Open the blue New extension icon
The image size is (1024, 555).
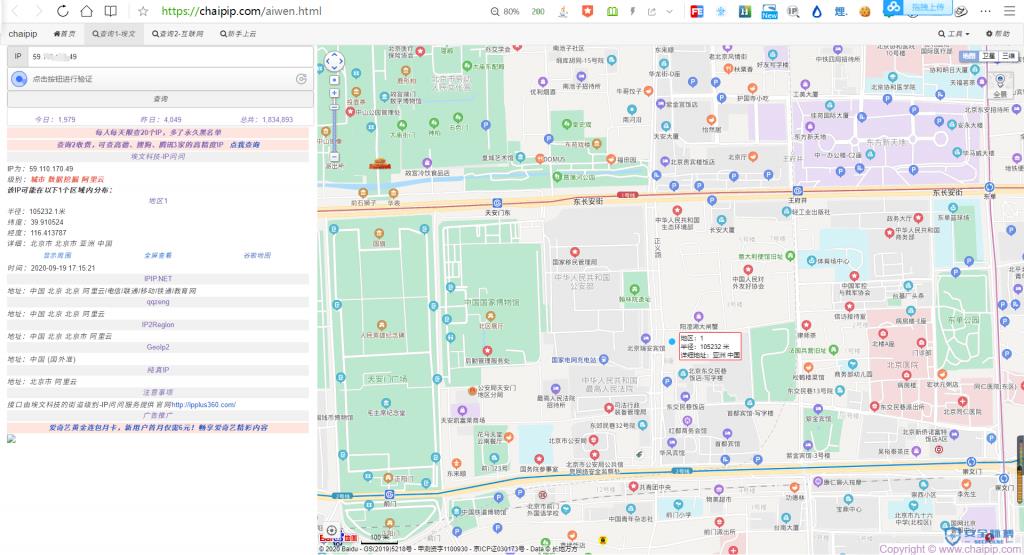[x=769, y=11]
